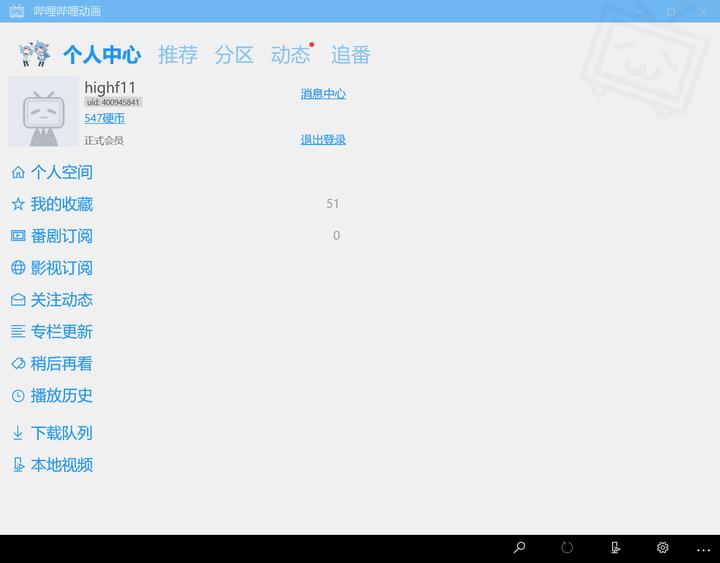Screen dimensions: 720x563
Task: Click the bilibili TV logo in title bar
Action: 17,11
